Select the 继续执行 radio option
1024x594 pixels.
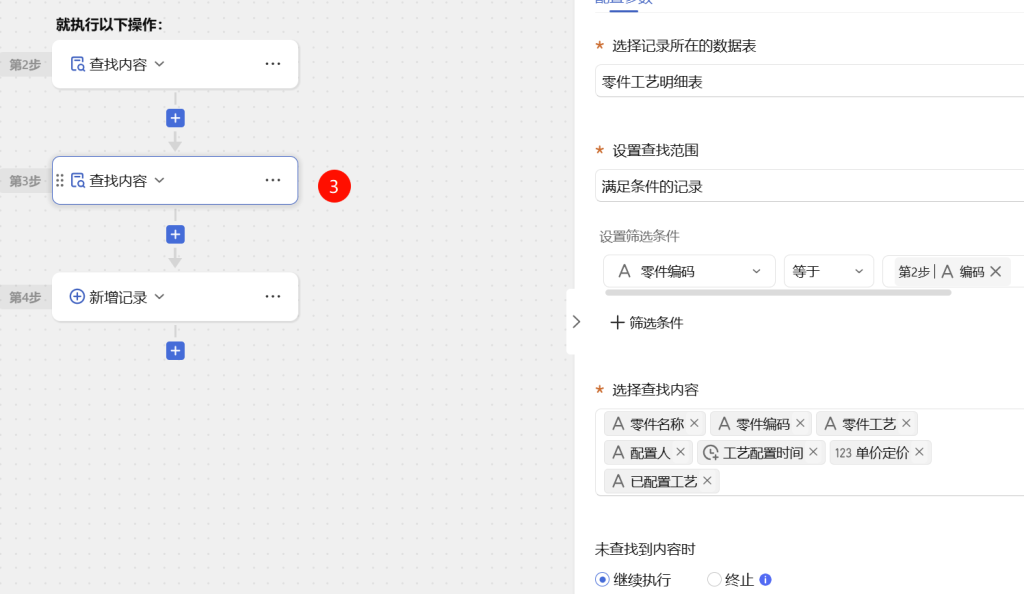602,579
